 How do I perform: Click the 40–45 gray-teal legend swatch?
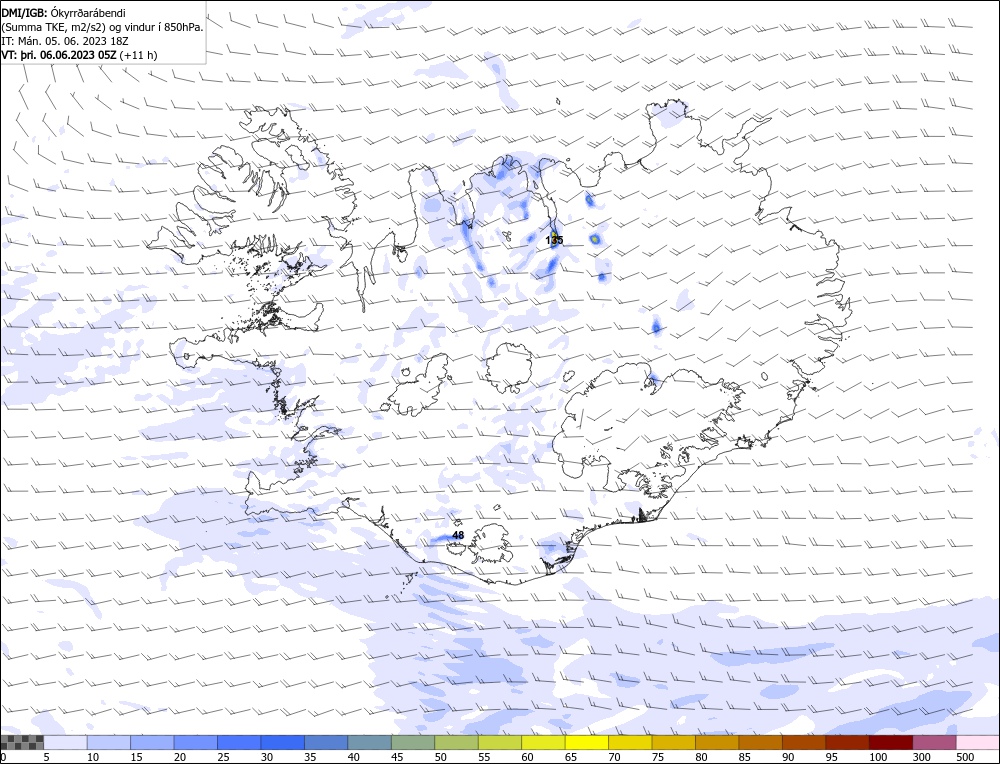[369, 742]
